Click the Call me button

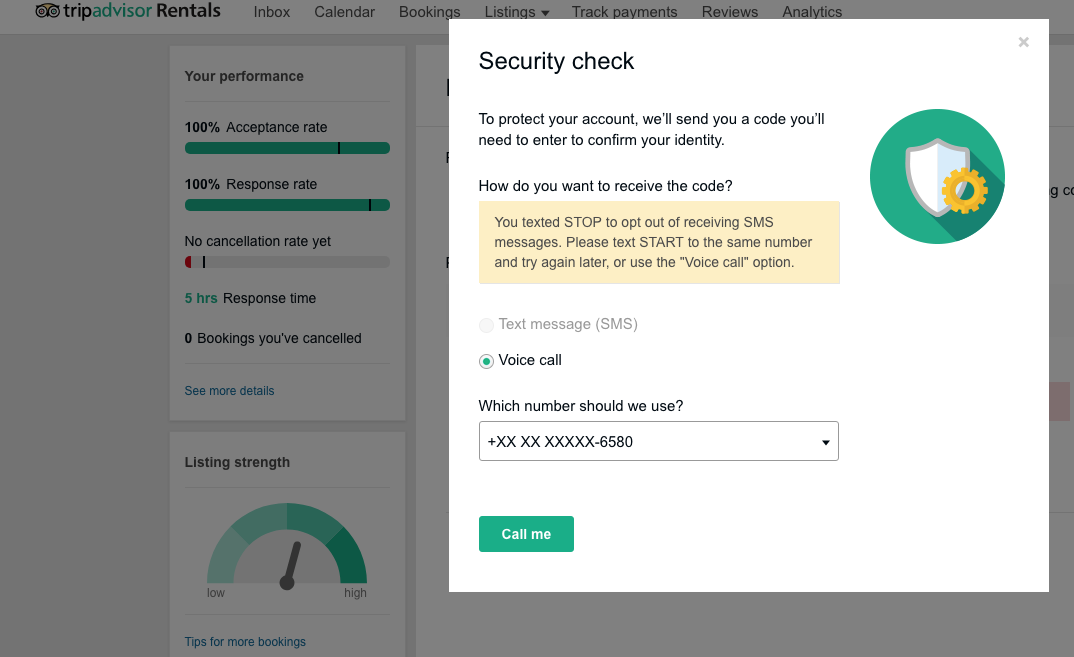(x=526, y=534)
